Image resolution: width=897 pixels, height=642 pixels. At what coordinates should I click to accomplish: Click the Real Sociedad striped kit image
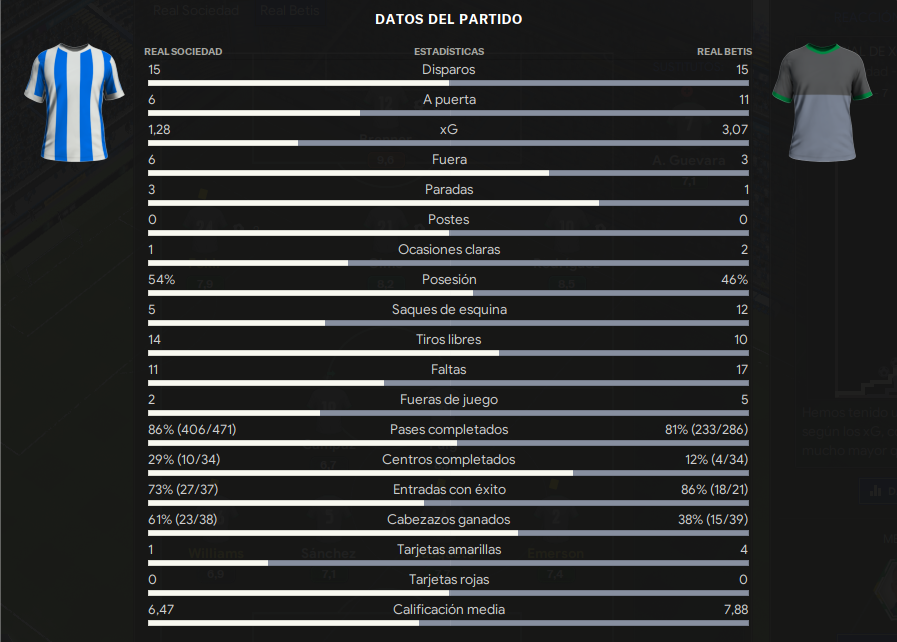point(74,103)
